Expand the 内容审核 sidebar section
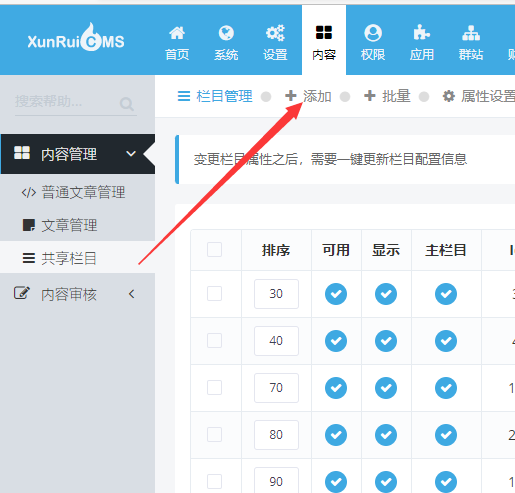The width and height of the screenshot is (515, 493). click(78, 294)
